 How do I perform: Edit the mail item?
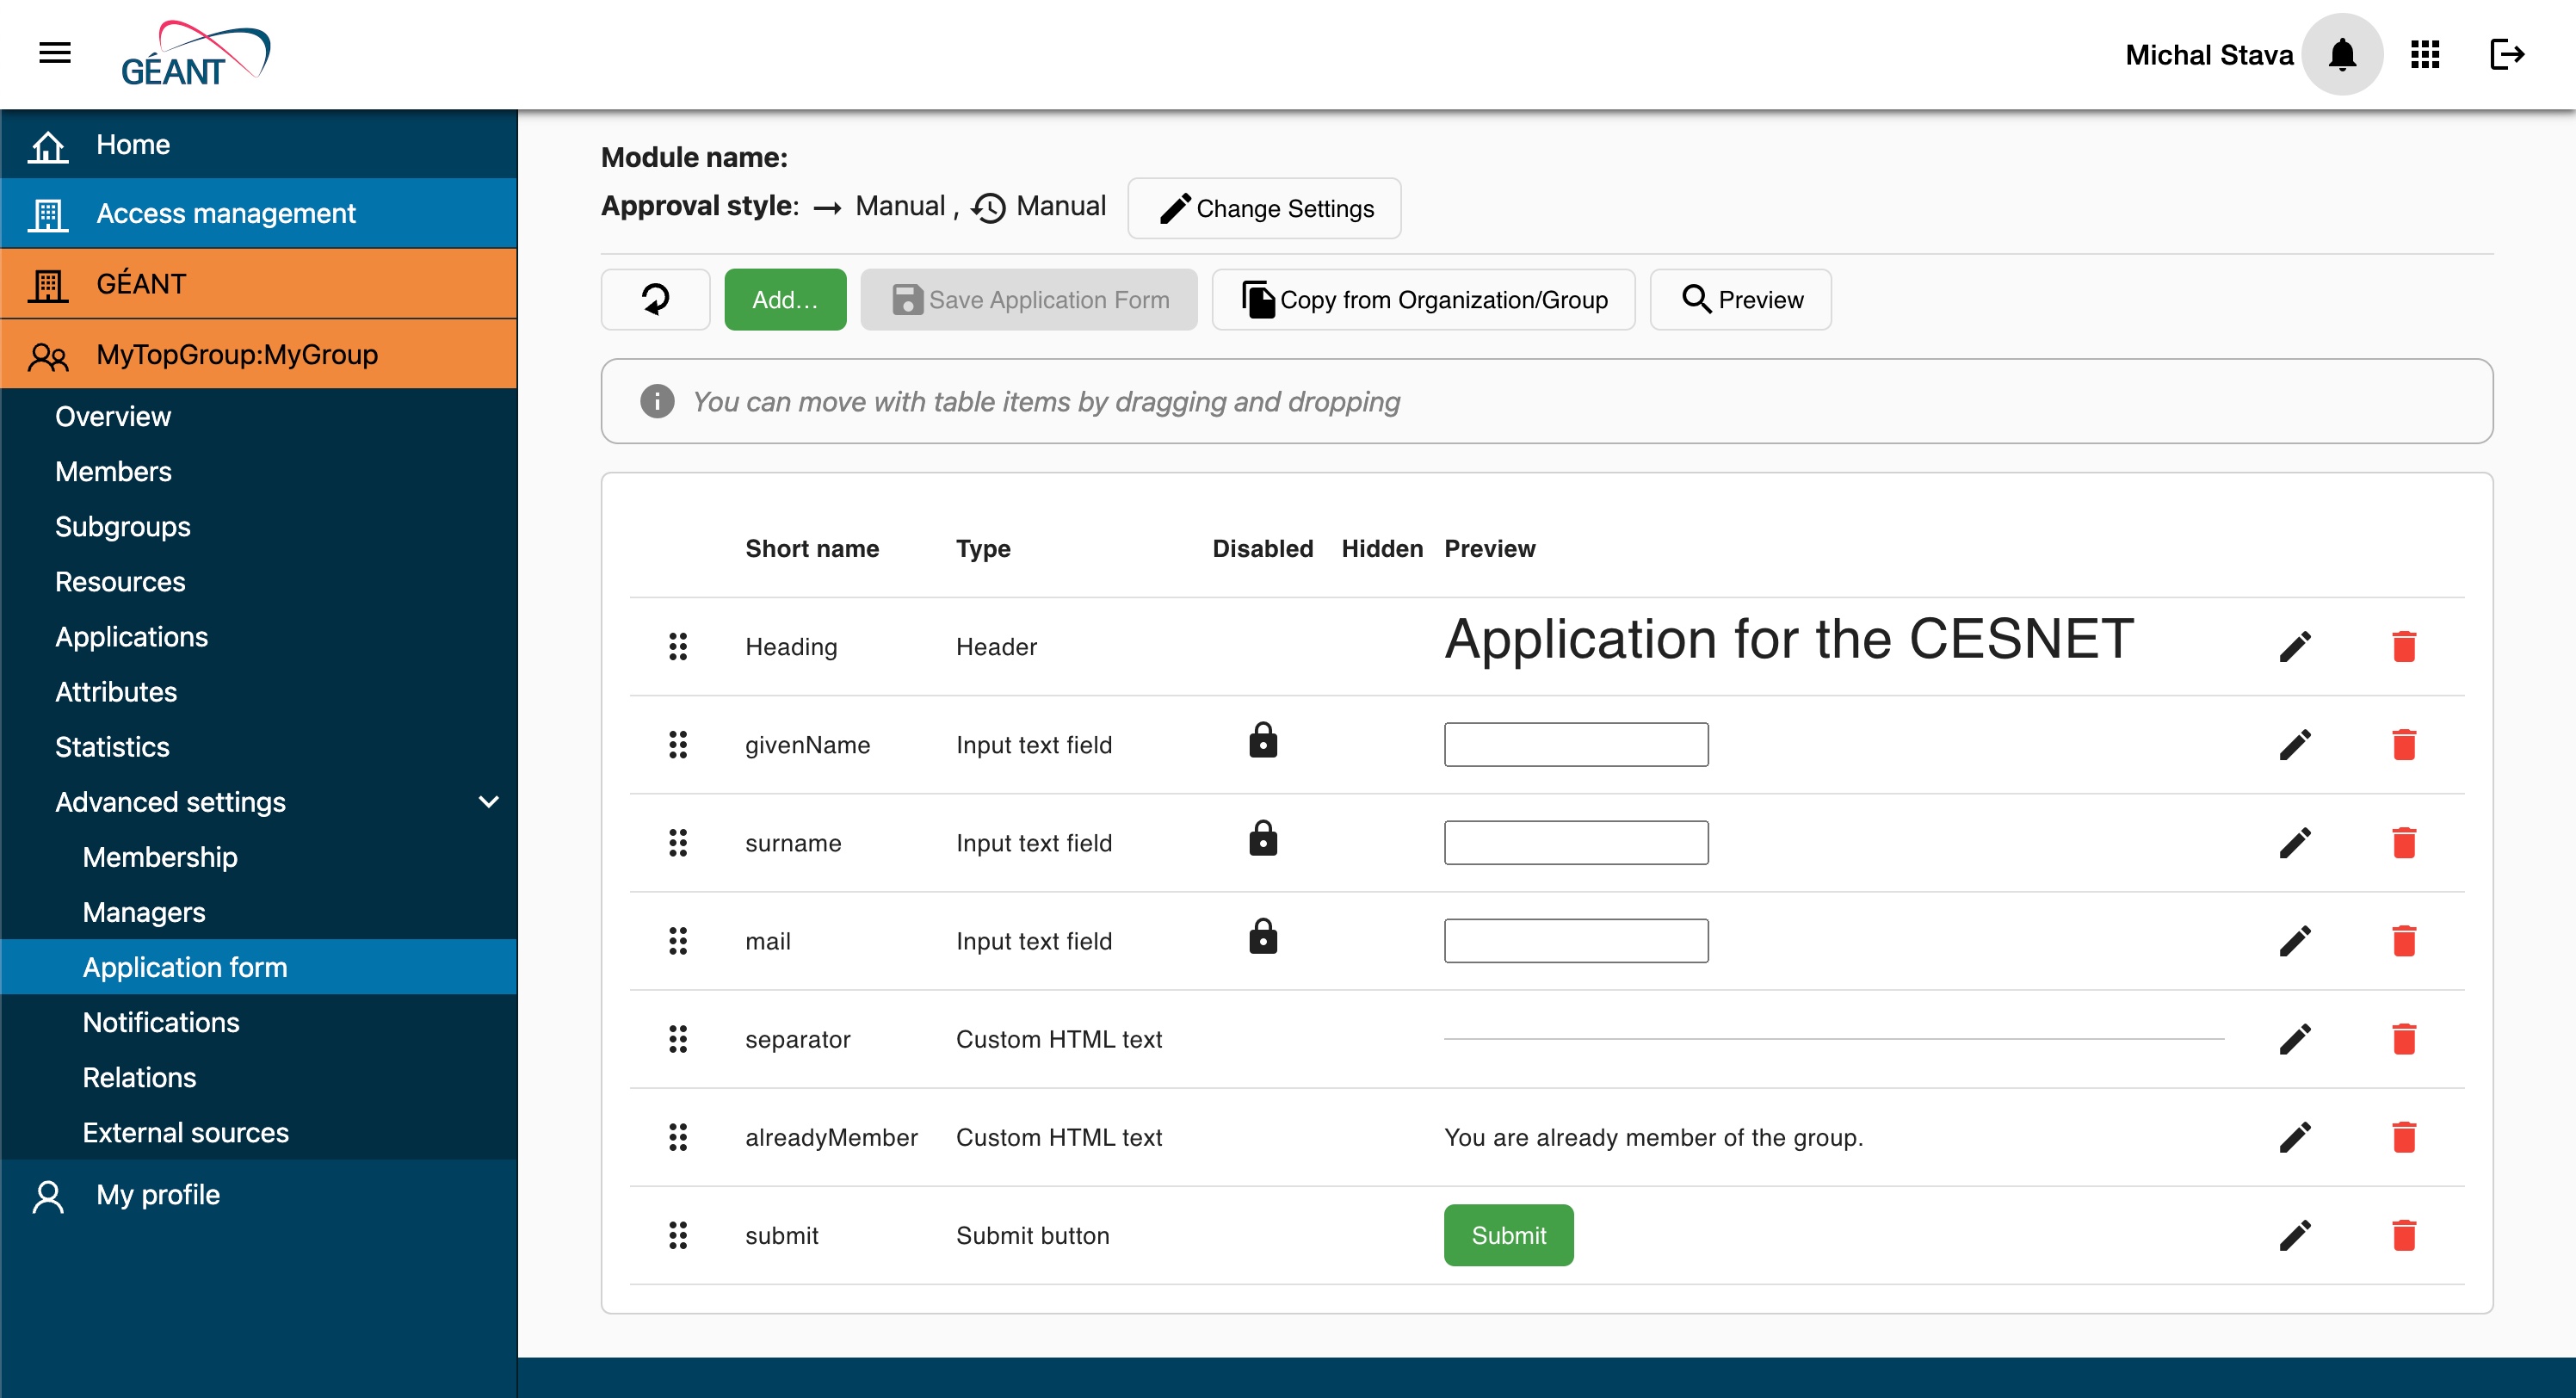[x=2295, y=940]
